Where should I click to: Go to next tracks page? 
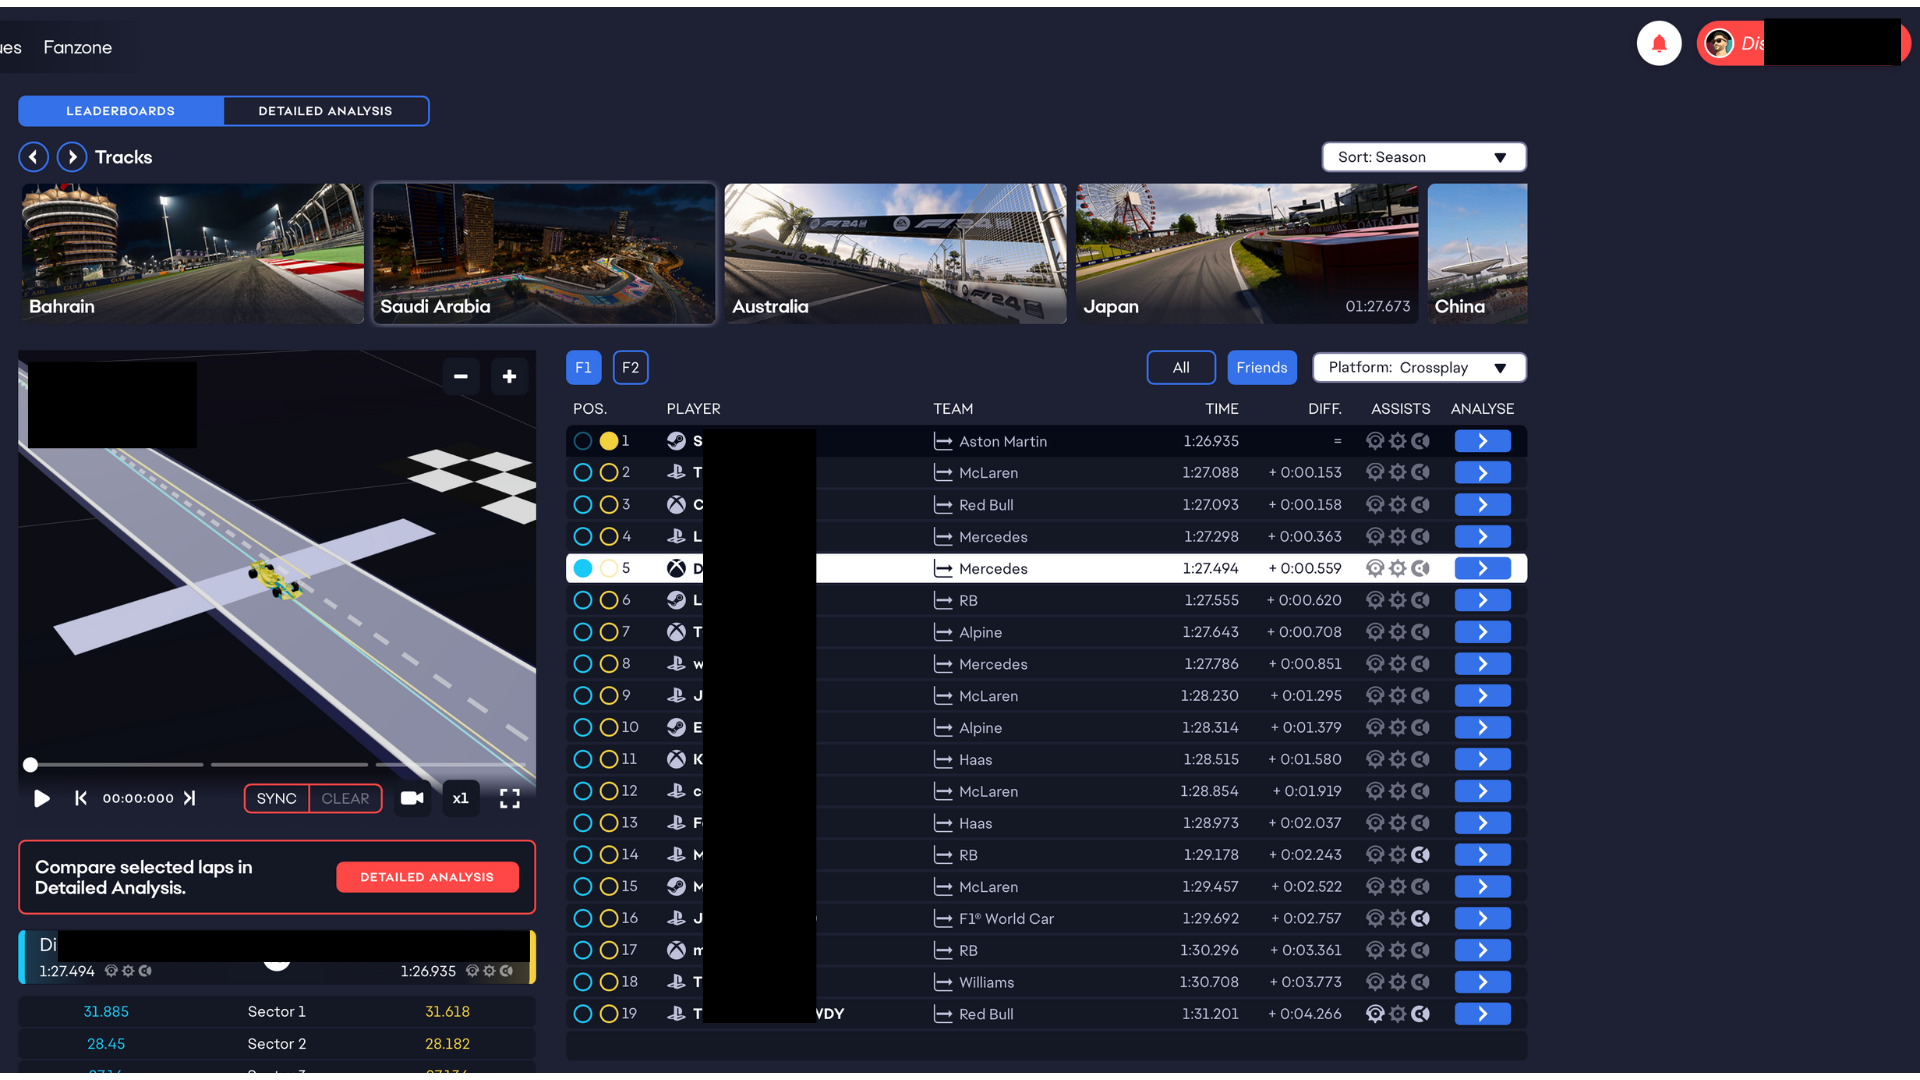click(72, 157)
